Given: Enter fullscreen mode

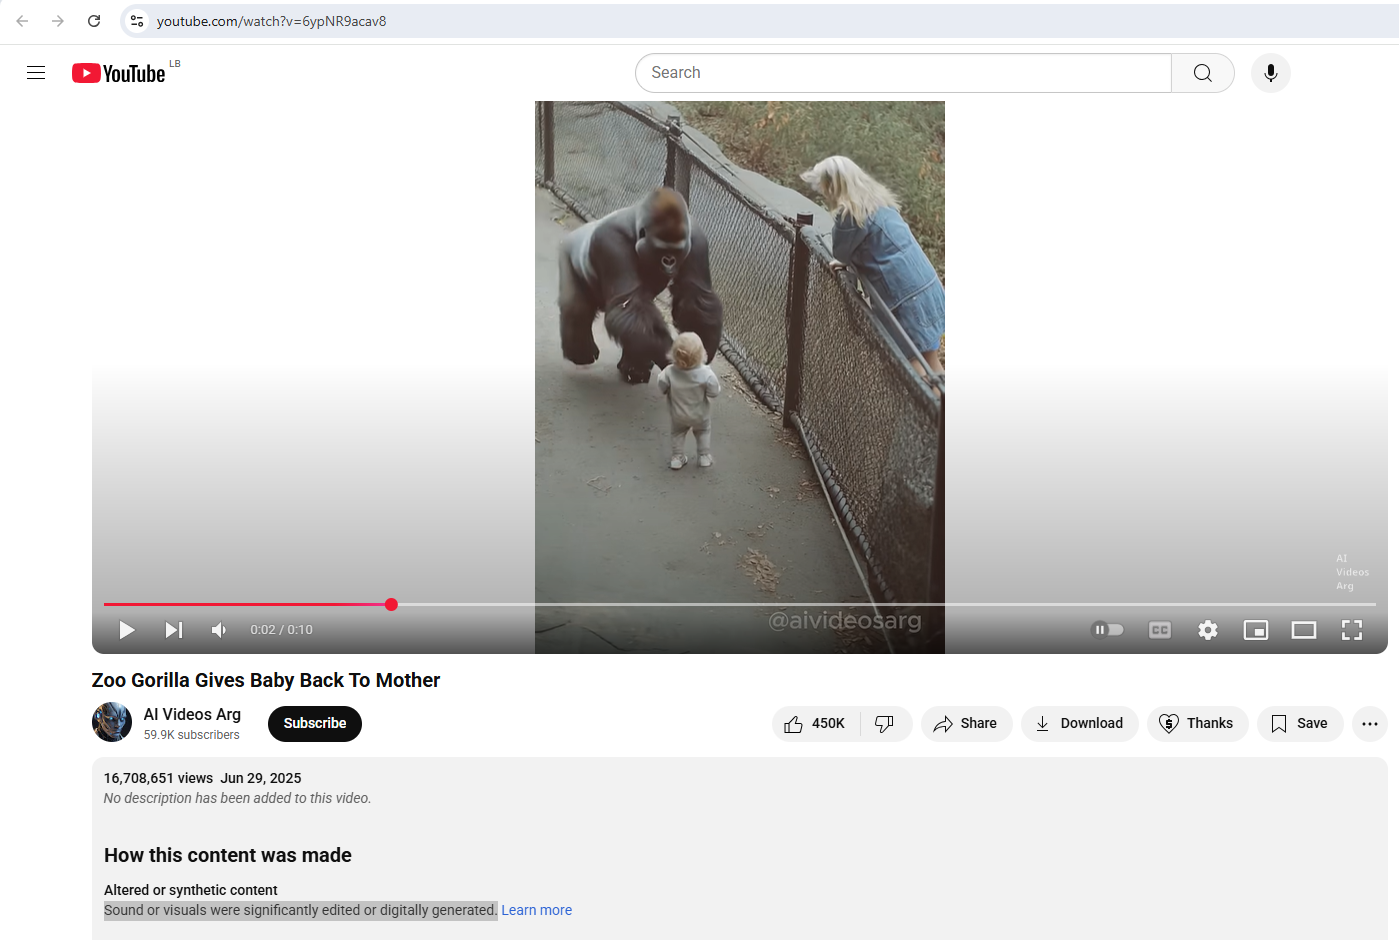Looking at the screenshot, I should click(1351, 629).
